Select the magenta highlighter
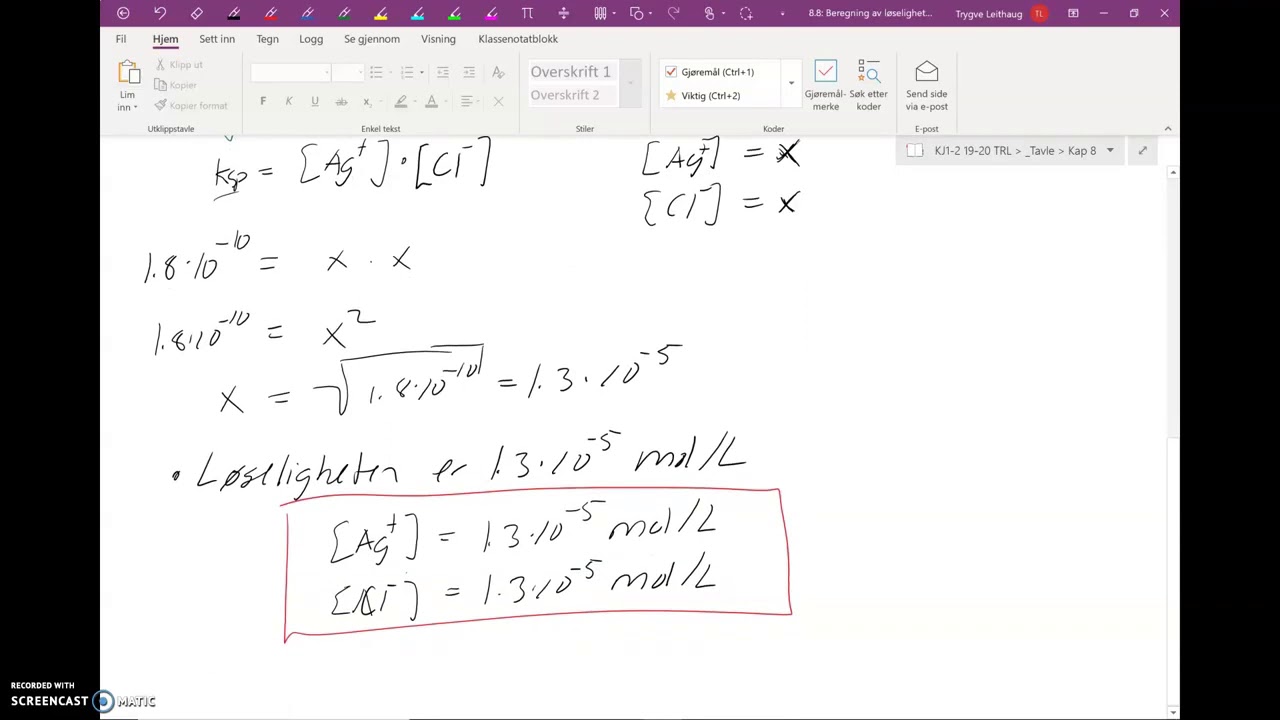 pos(491,13)
